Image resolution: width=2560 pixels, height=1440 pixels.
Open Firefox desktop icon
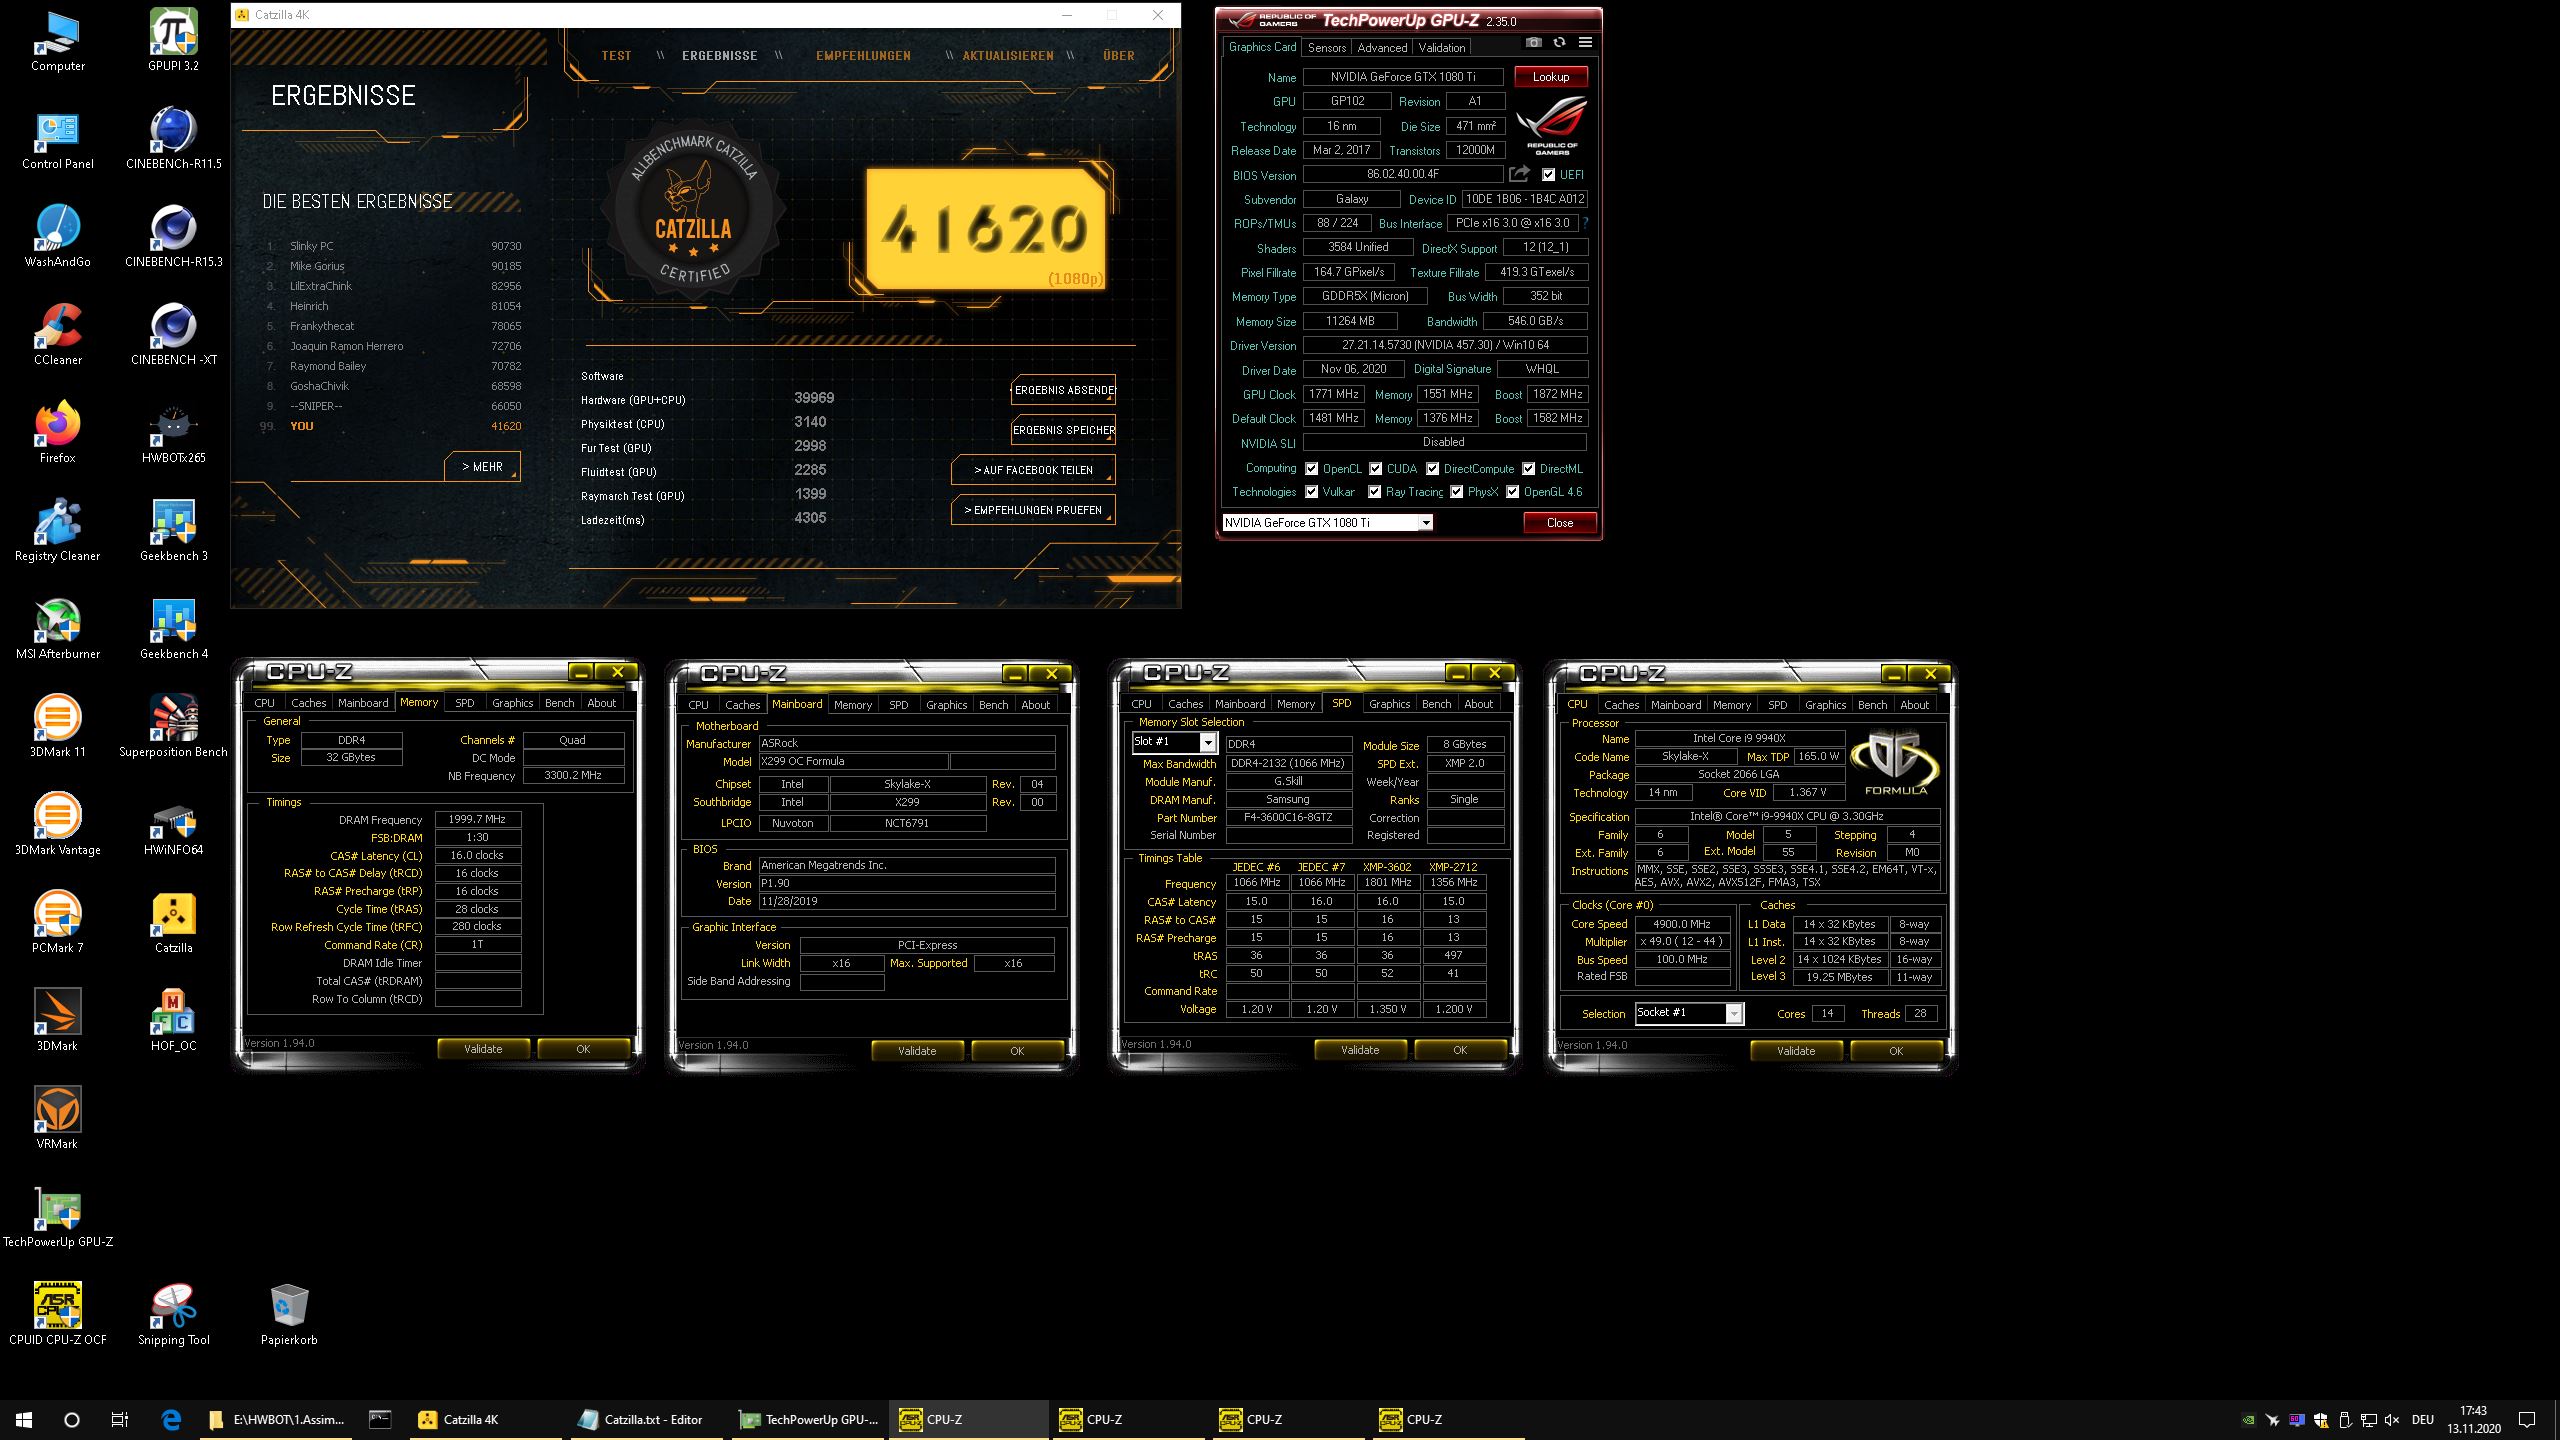(x=58, y=432)
